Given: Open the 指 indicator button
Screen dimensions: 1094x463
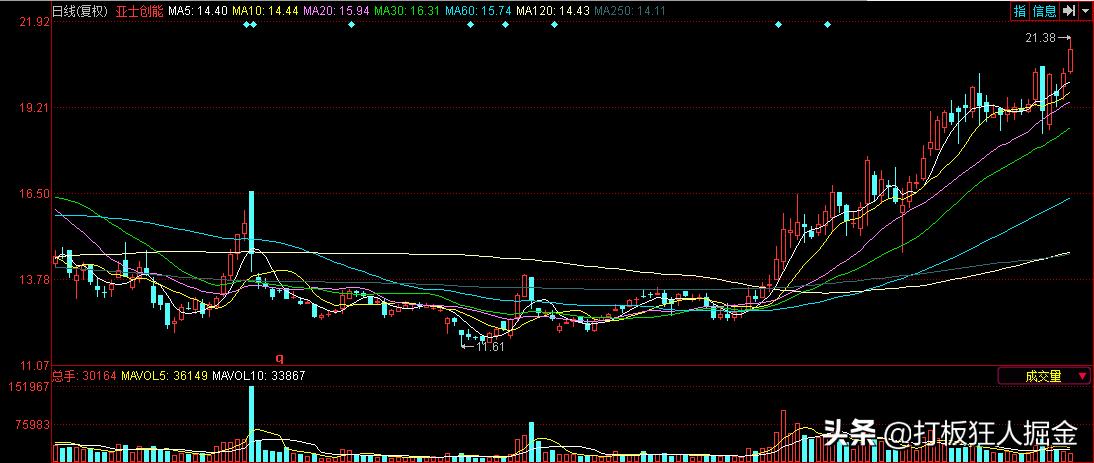Looking at the screenshot, I should tap(1020, 10).
